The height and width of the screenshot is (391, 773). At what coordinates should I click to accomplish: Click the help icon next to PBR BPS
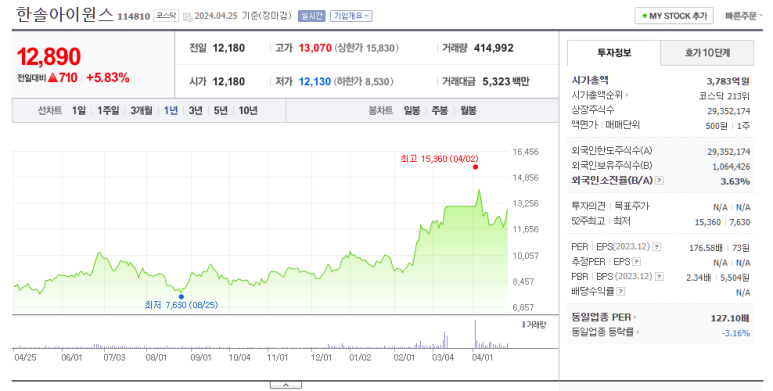click(659, 277)
